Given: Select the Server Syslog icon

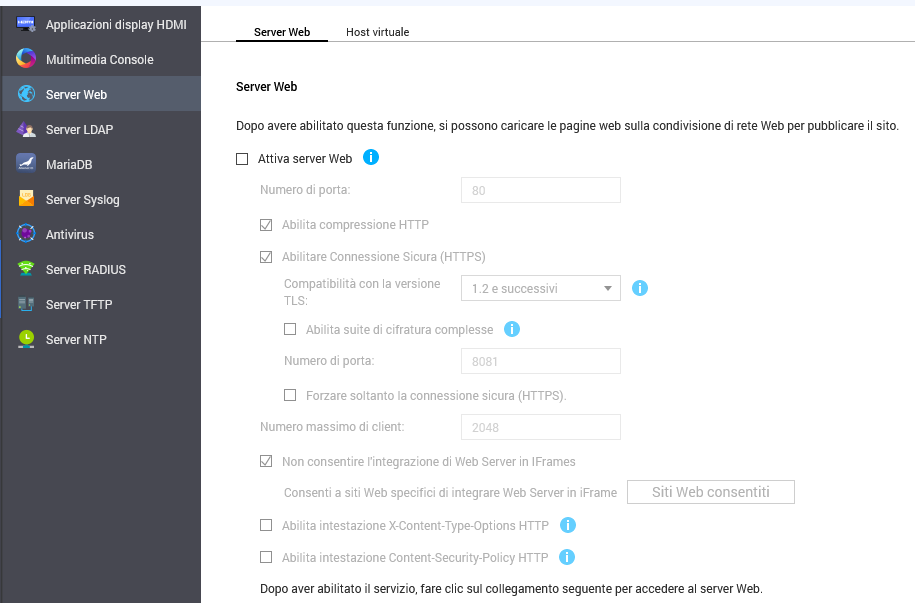Looking at the screenshot, I should tap(26, 199).
